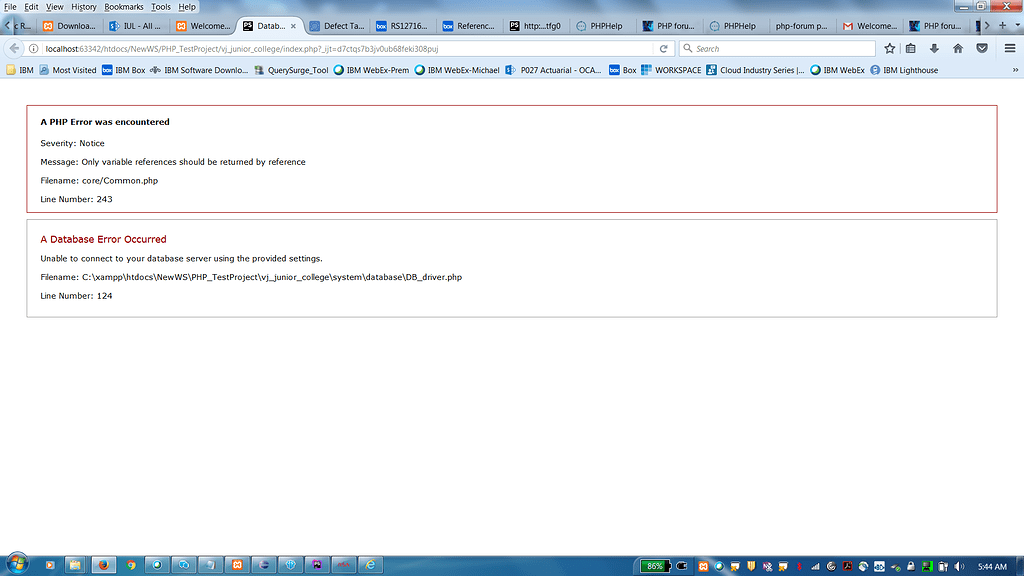Click the Windows Start button
The width and height of the screenshot is (1024, 576).
18,565
